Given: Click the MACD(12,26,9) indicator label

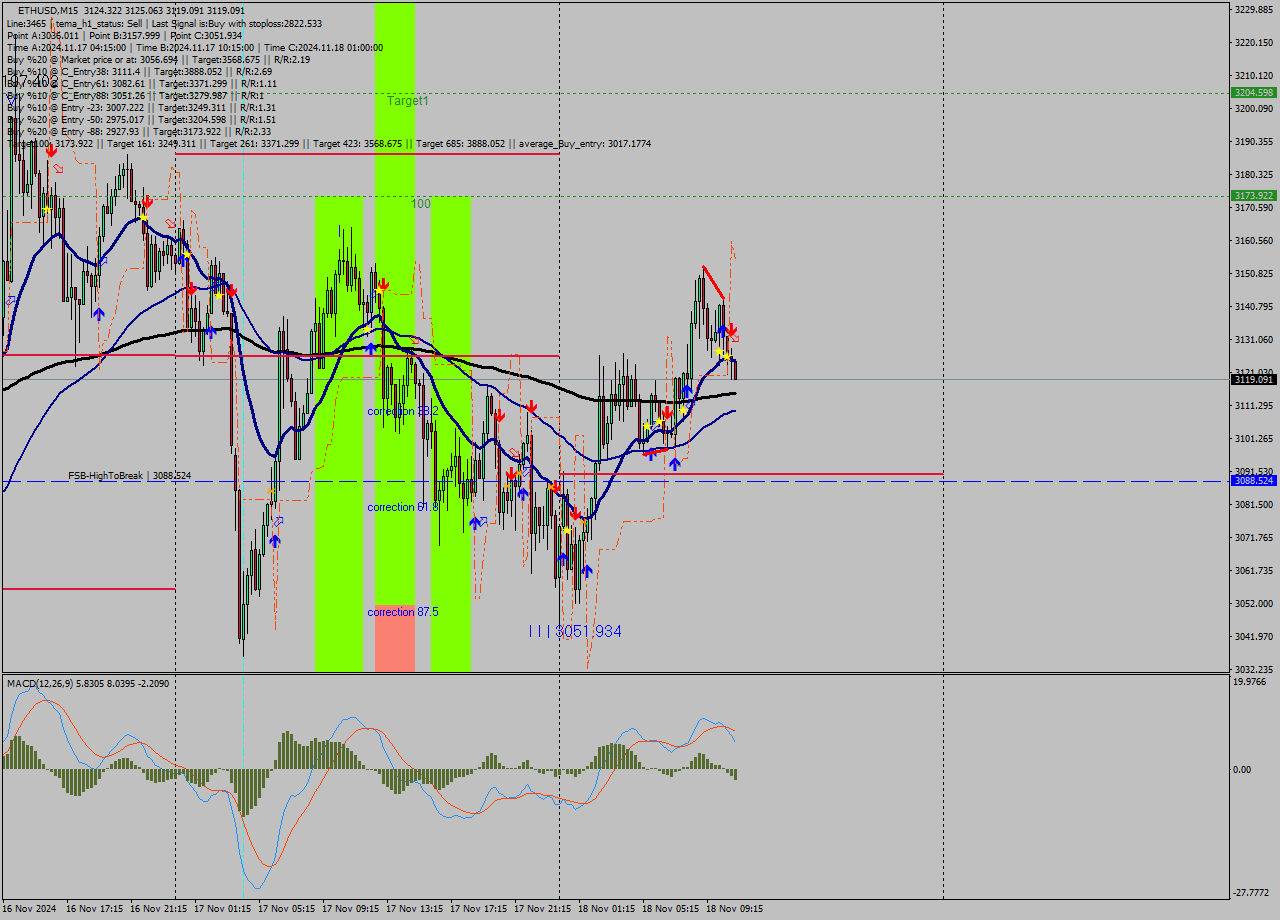Looking at the screenshot, I should (87, 683).
